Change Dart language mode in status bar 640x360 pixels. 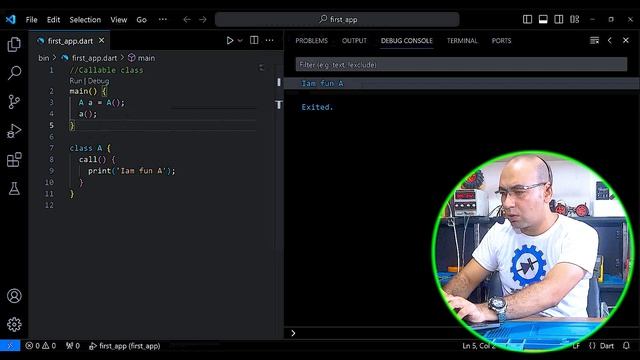[607, 346]
